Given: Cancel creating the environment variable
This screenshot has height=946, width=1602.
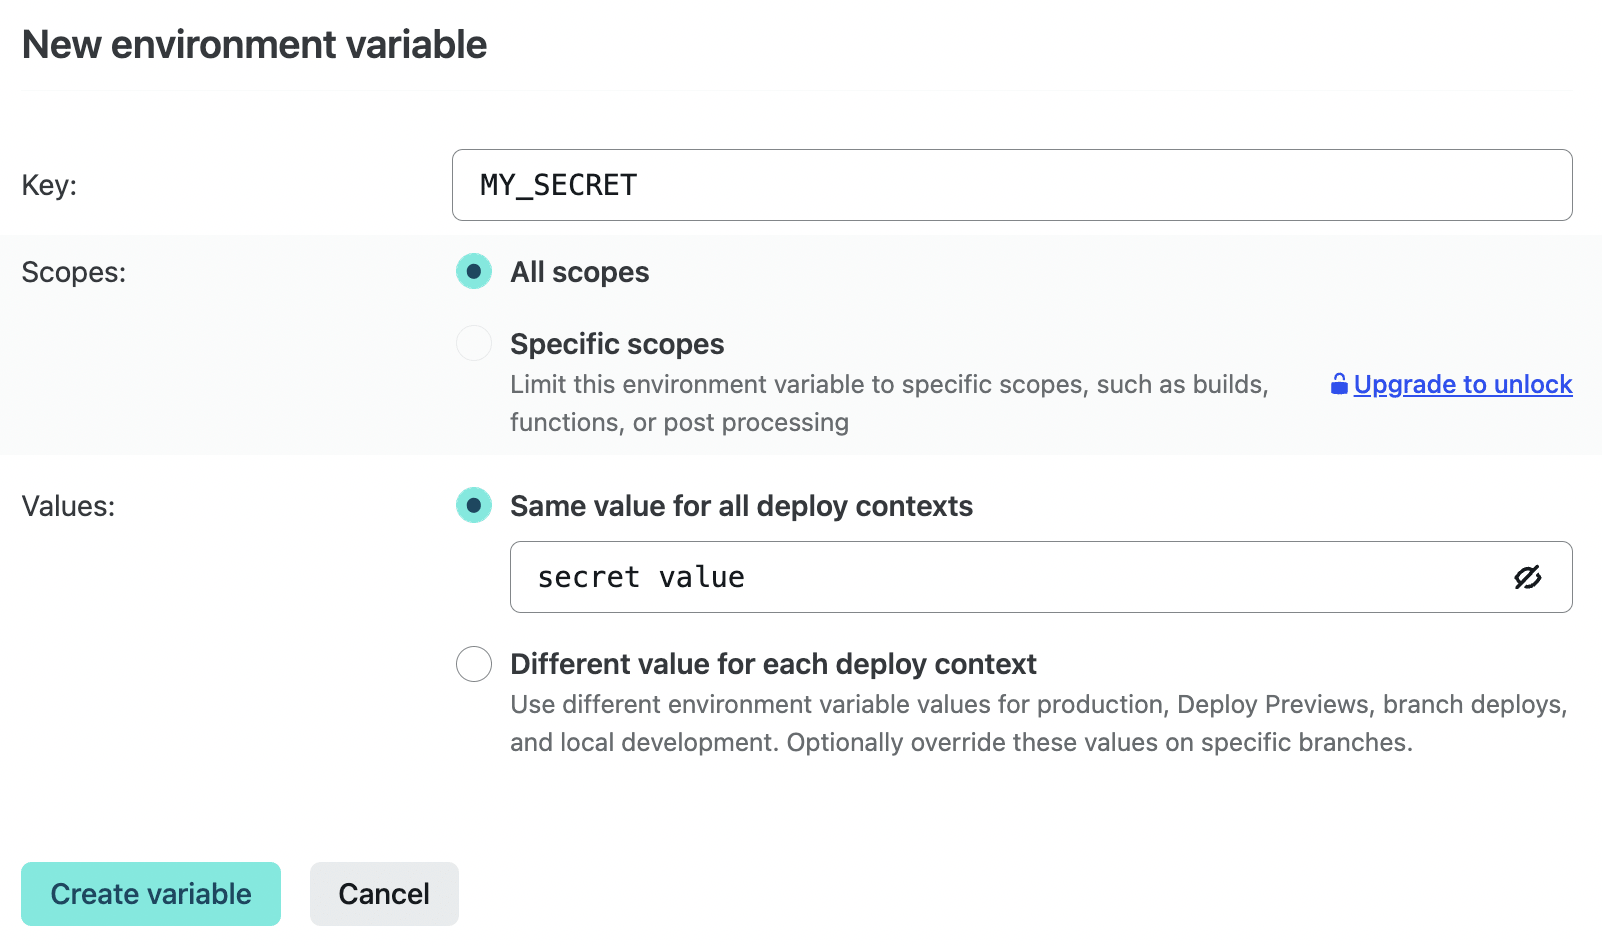Looking at the screenshot, I should click(x=384, y=893).
